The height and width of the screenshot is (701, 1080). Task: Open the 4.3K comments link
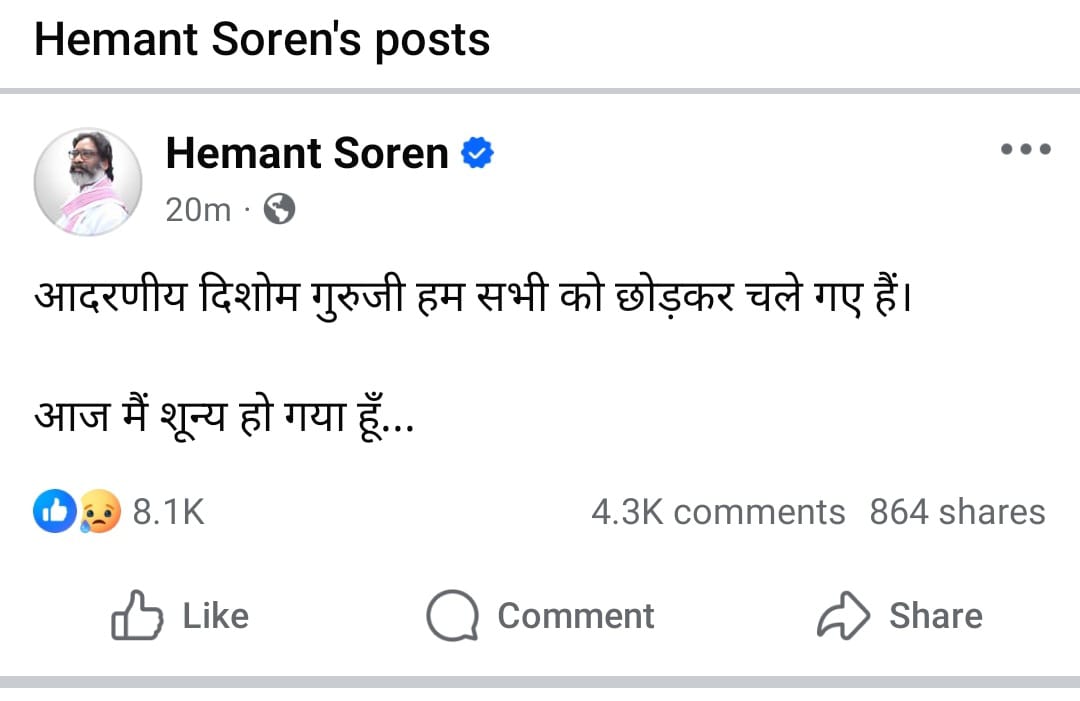coord(717,512)
